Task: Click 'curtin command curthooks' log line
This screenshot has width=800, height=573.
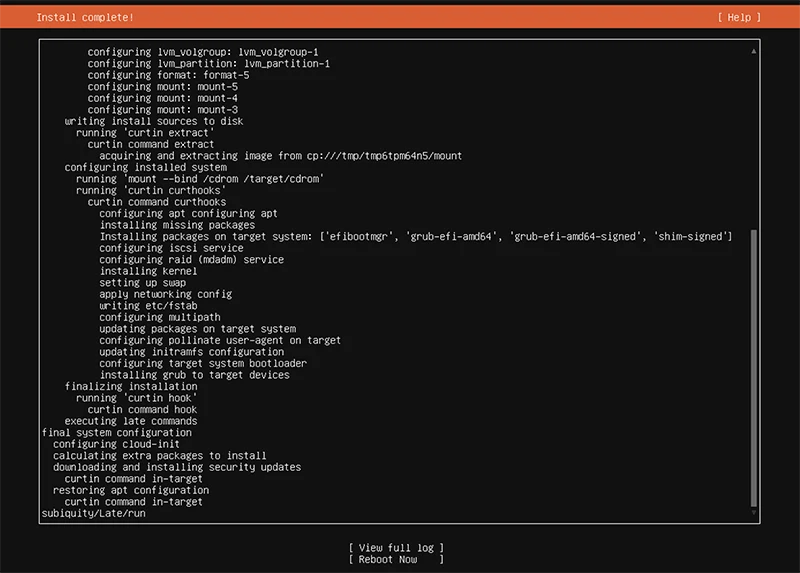Action: pos(157,202)
